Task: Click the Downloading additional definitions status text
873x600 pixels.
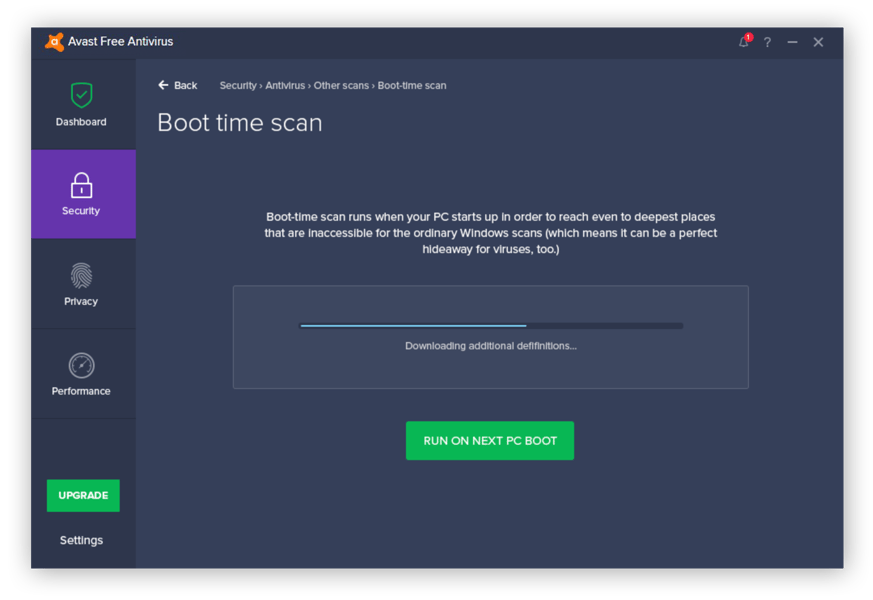Action: pyautogui.click(x=489, y=345)
